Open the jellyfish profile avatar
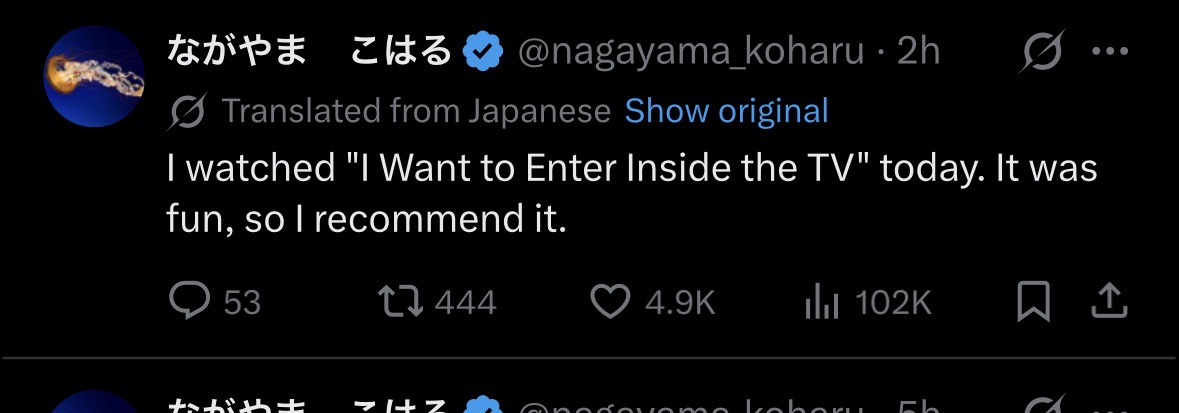This screenshot has width=1179, height=413. 94,76
